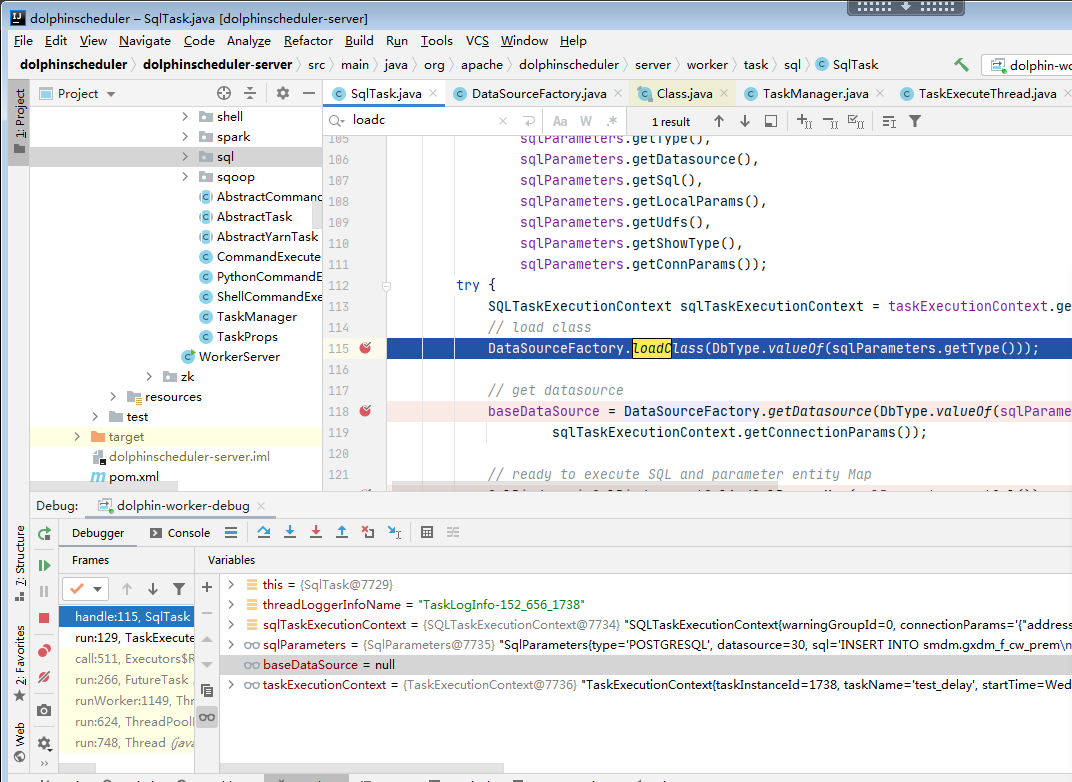Click Evaluate Expression calculator icon
Screen dimensions: 1072x782
coord(427,532)
